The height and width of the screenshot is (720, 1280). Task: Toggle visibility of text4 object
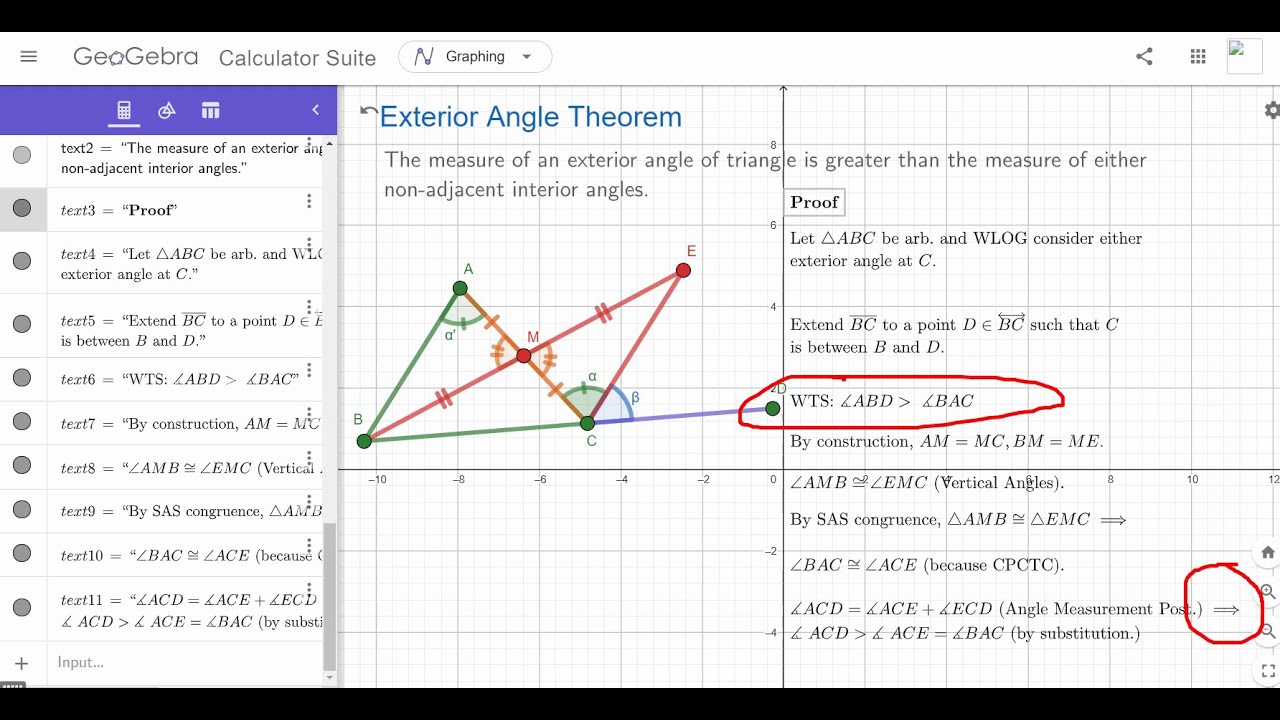click(x=22, y=261)
